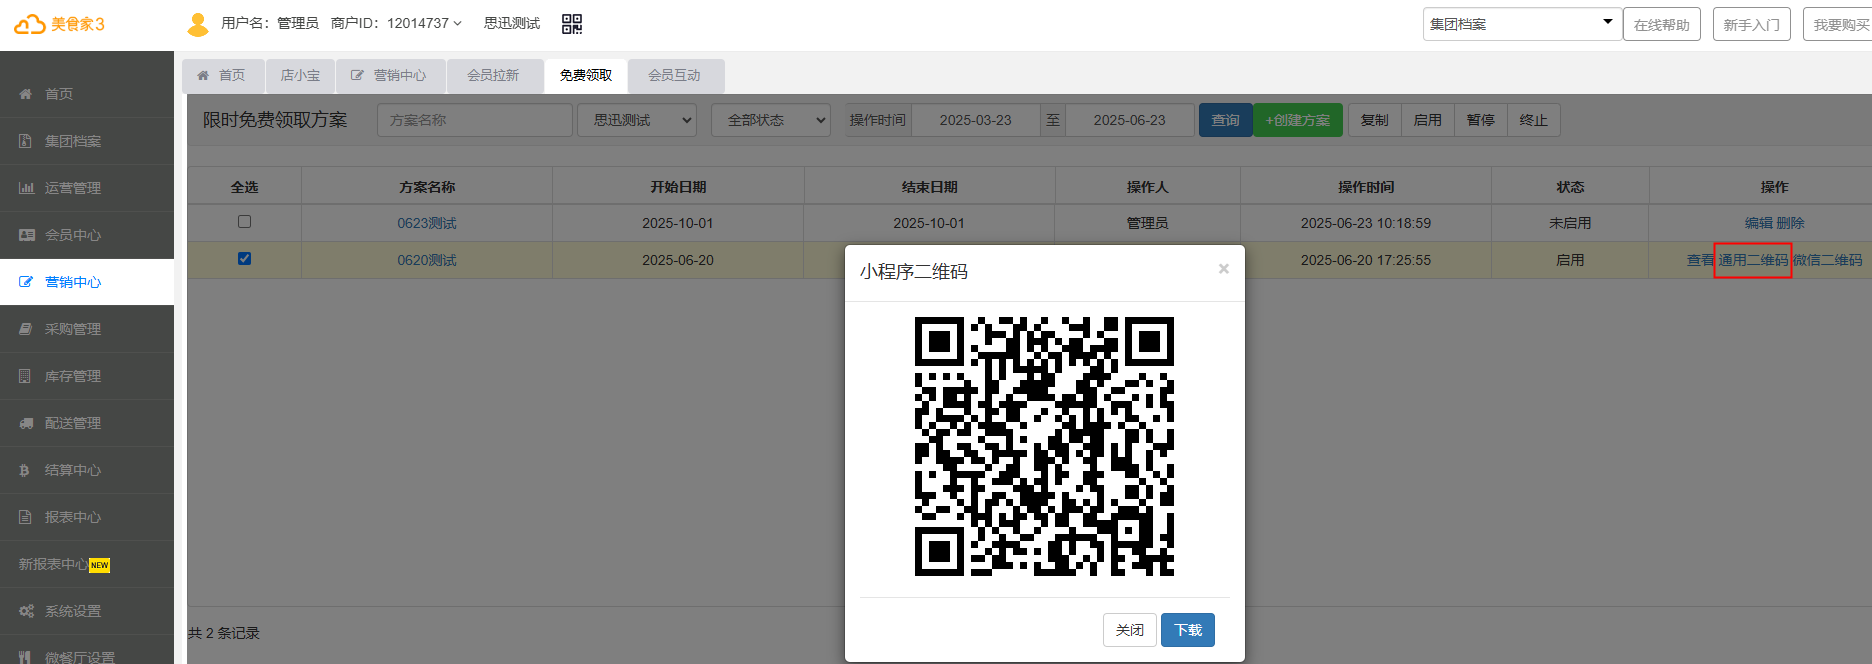This screenshot has width=1872, height=664.
Task: Click the 首页 house icon in sidebar
Action: (x=26, y=94)
